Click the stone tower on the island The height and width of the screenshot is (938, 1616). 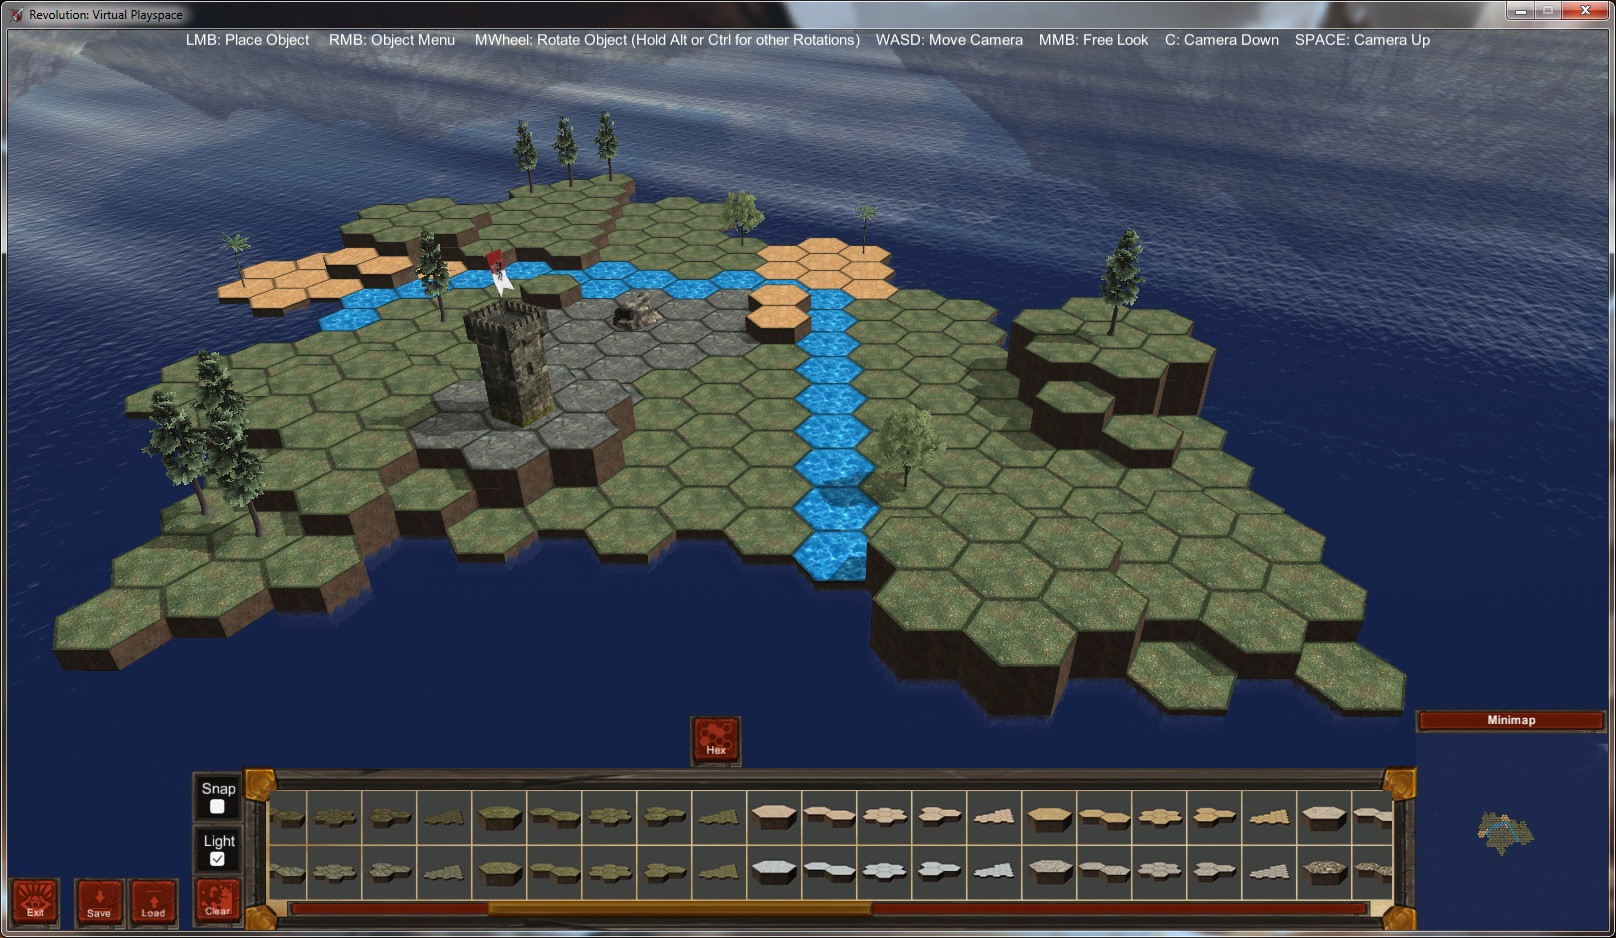(x=510, y=363)
